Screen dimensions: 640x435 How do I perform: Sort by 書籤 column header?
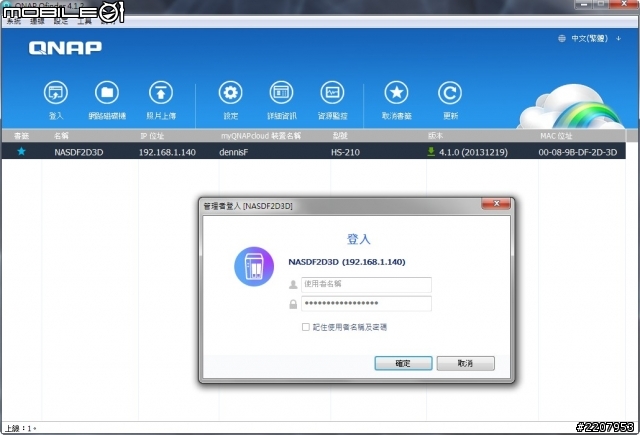[21, 136]
